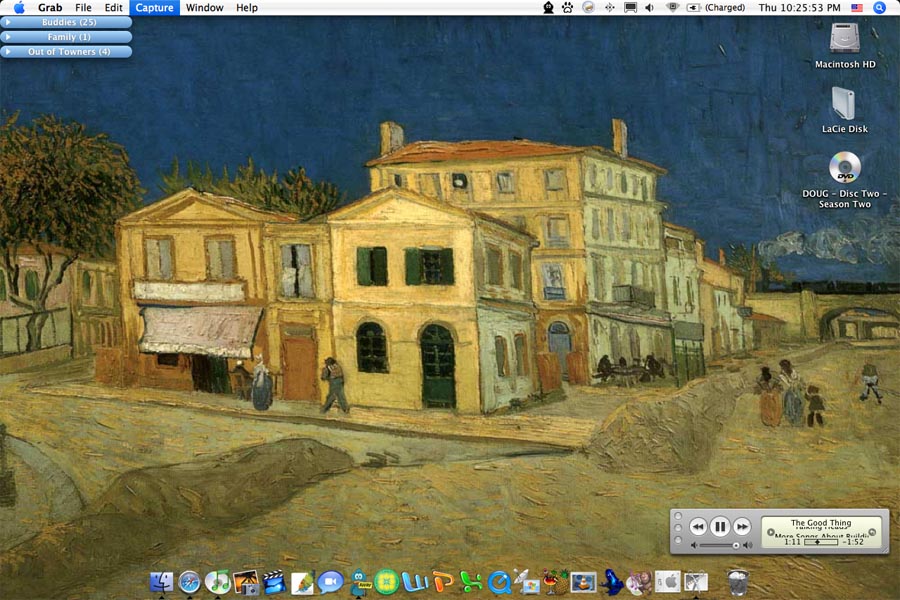Screen dimensions: 900x600
Task: Click the VLC cone icon in the Dock
Action: point(583,580)
